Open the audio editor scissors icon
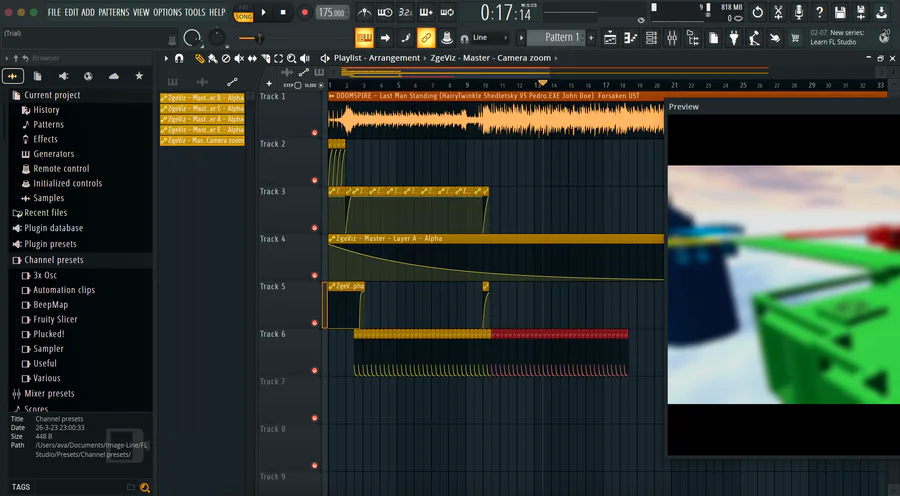The image size is (900, 496). click(778, 12)
